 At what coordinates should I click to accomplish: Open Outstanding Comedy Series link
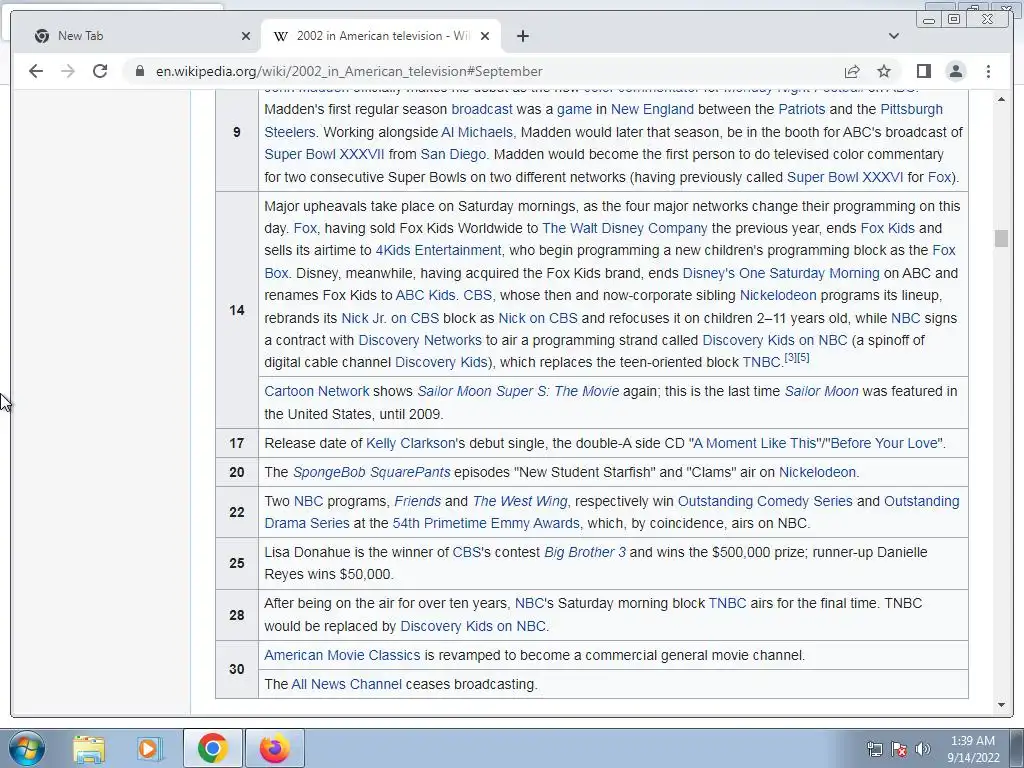point(765,501)
